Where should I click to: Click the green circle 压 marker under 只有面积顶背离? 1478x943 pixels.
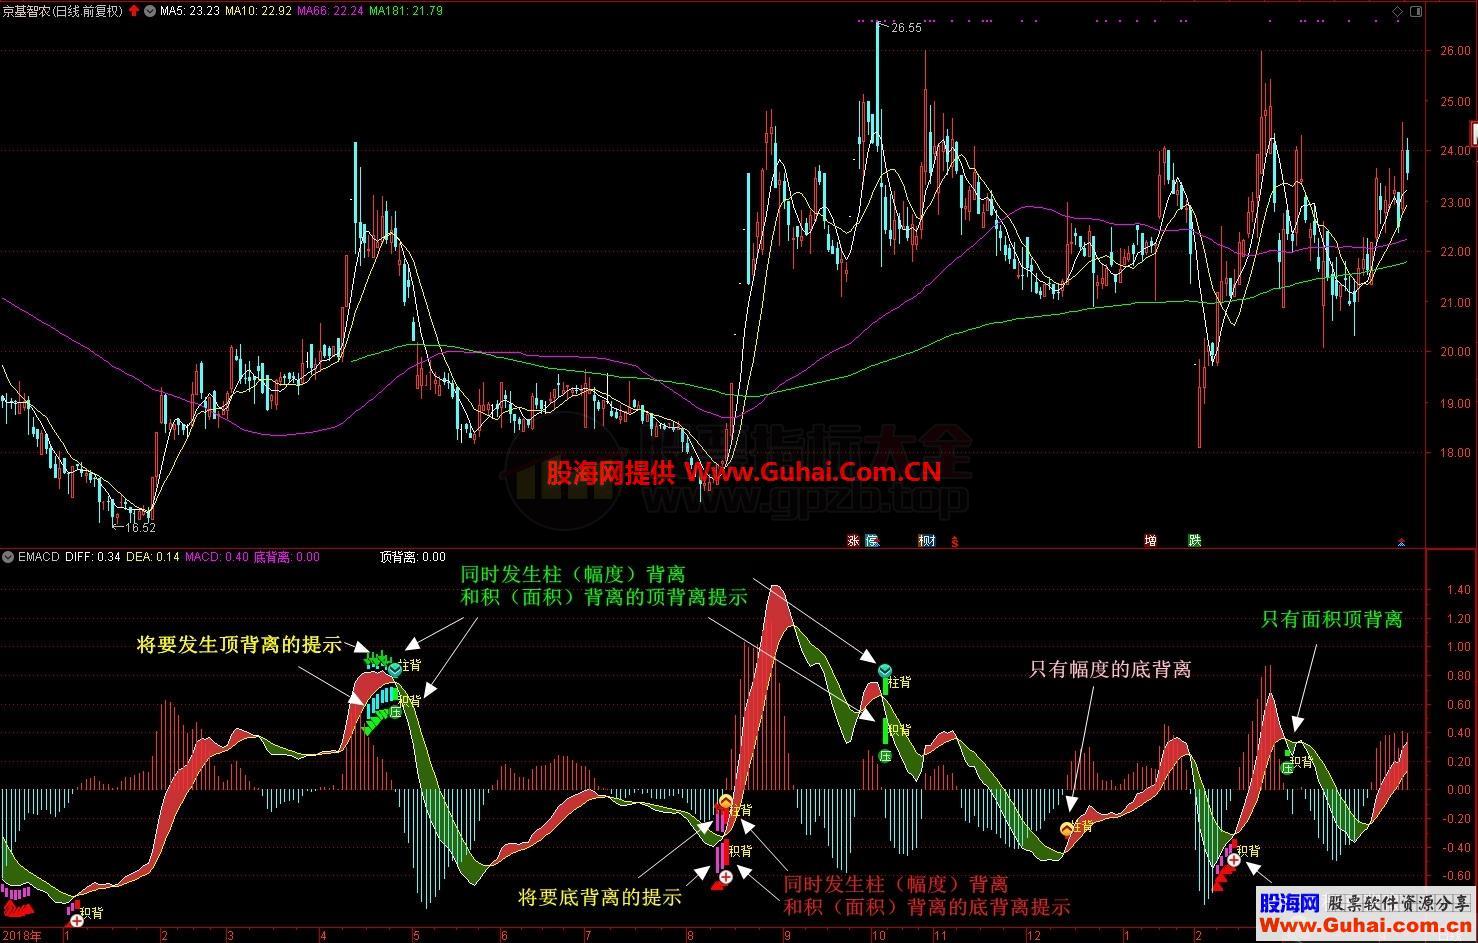click(x=1287, y=768)
